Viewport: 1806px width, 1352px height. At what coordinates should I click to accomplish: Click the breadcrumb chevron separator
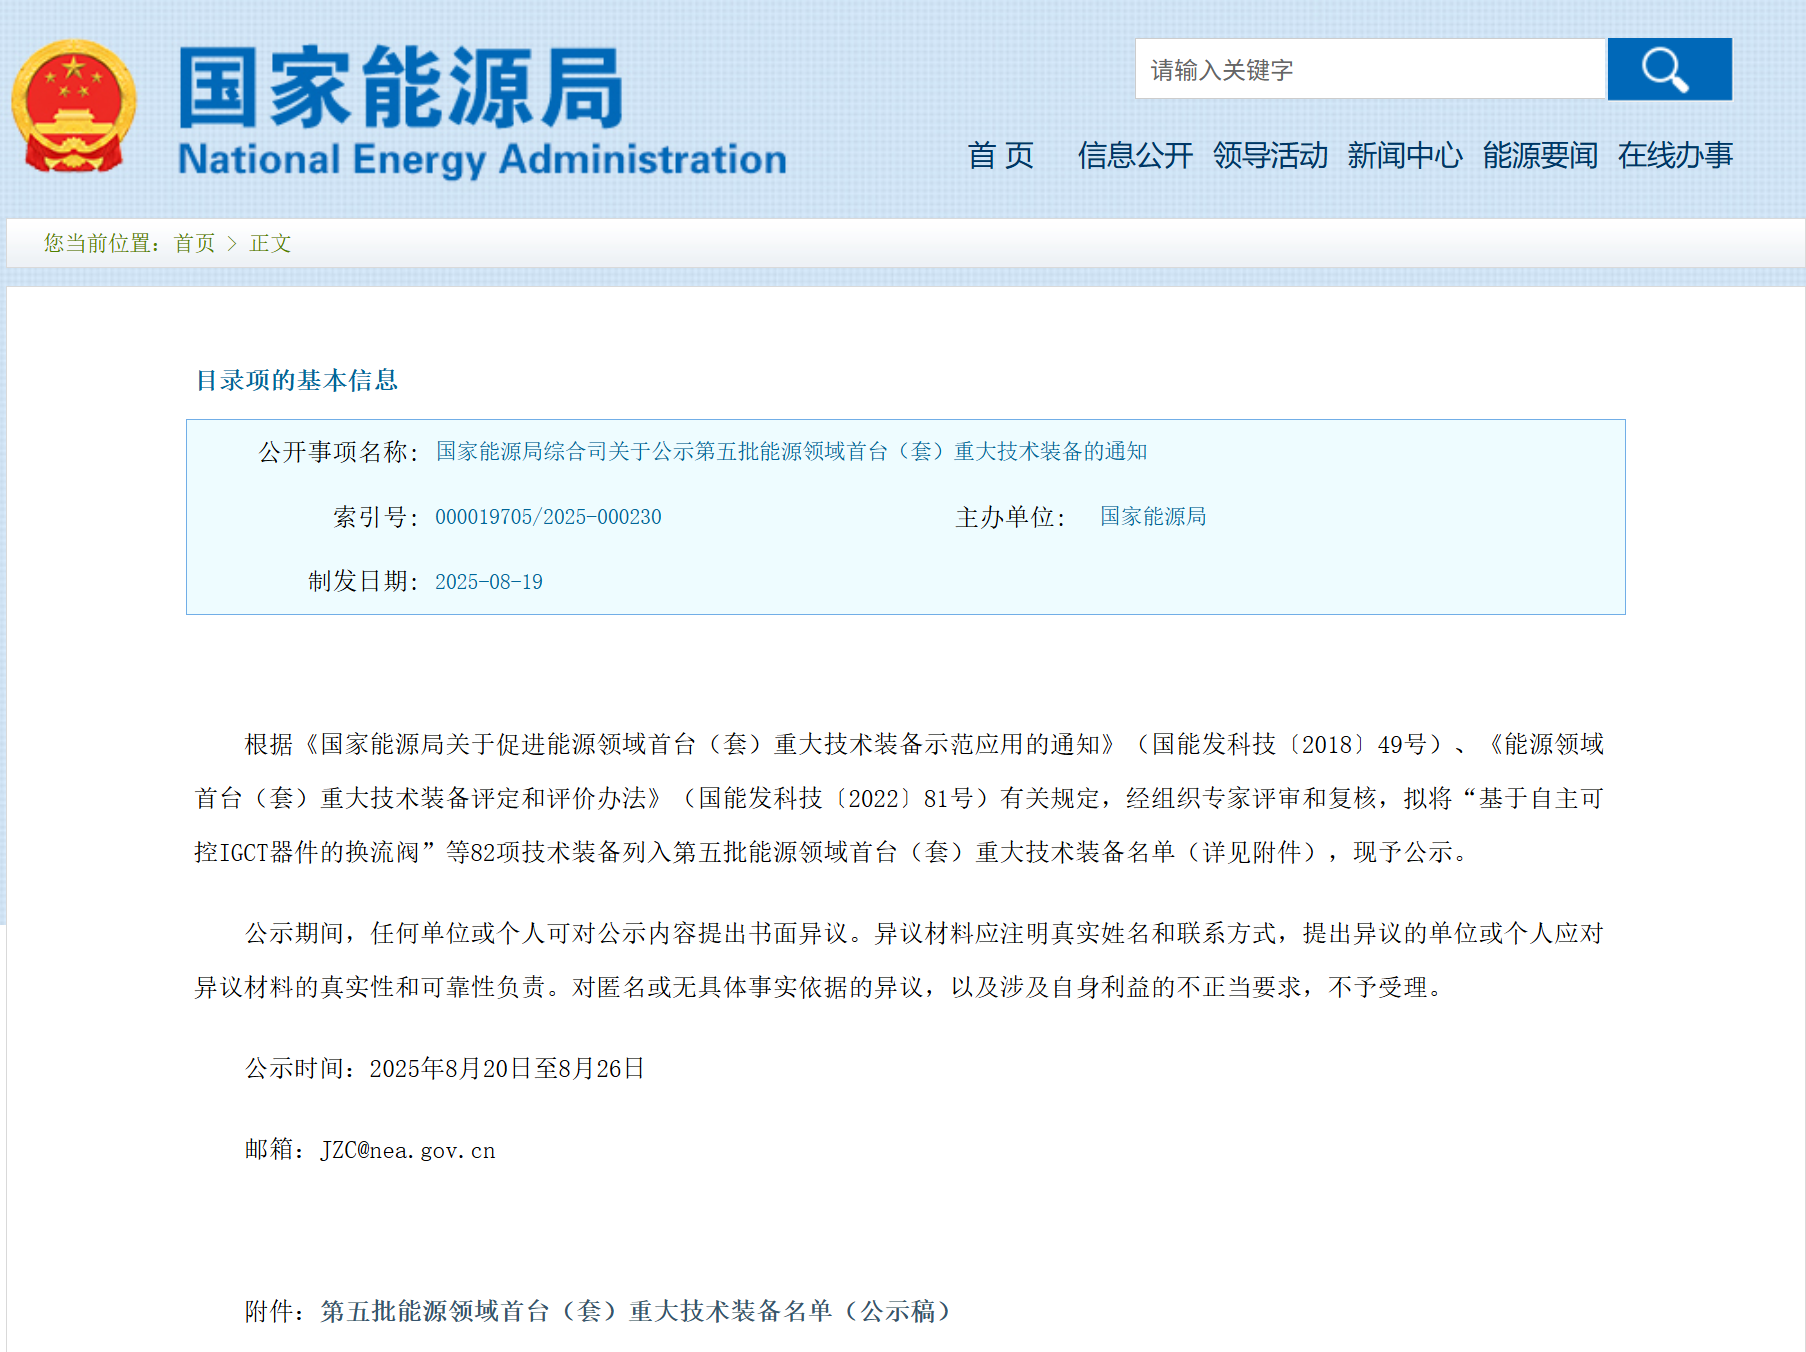[x=232, y=243]
